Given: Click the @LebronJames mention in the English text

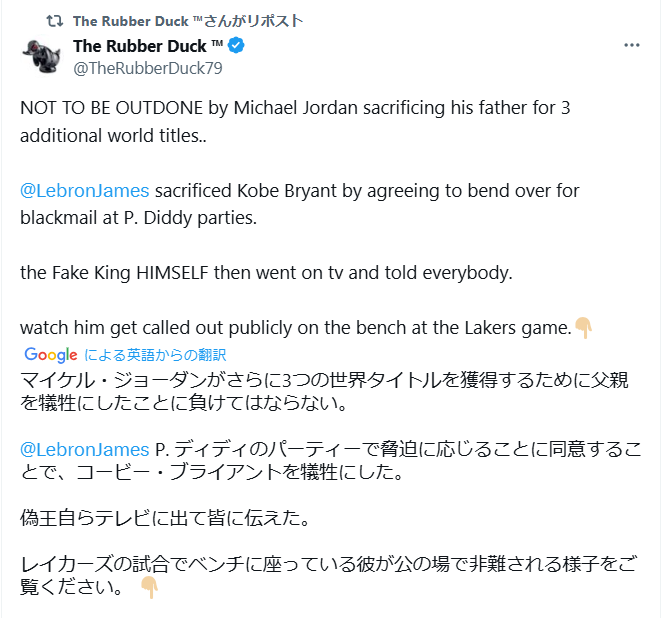Looking at the screenshot, I should tap(84, 190).
